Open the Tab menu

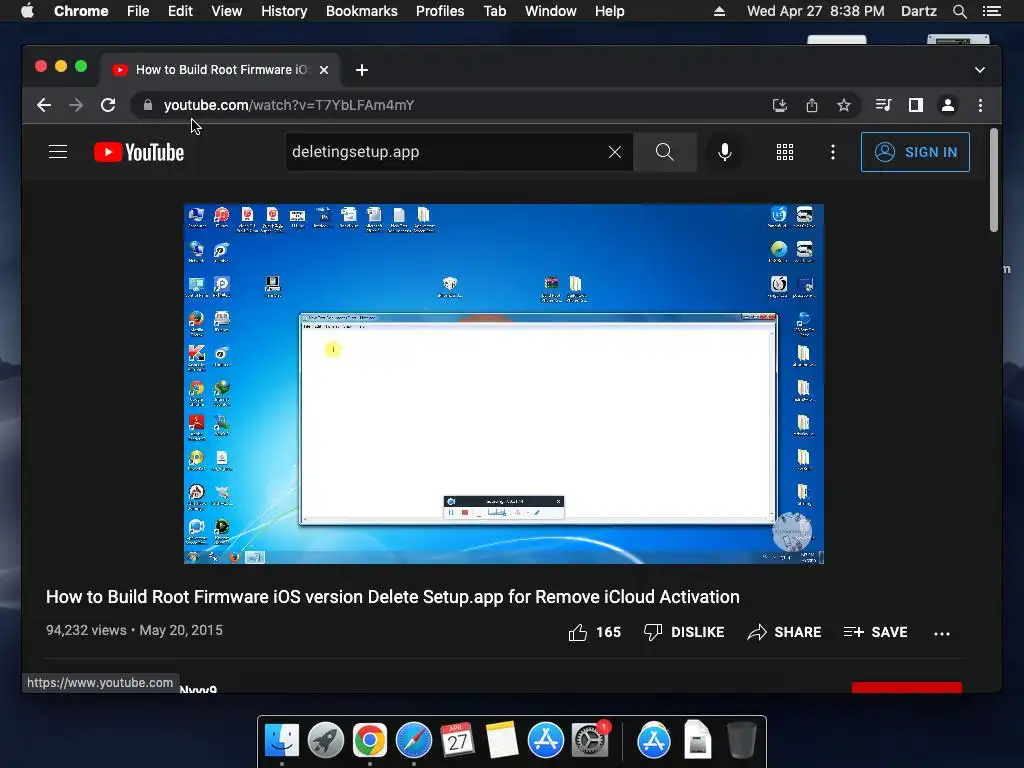494,11
